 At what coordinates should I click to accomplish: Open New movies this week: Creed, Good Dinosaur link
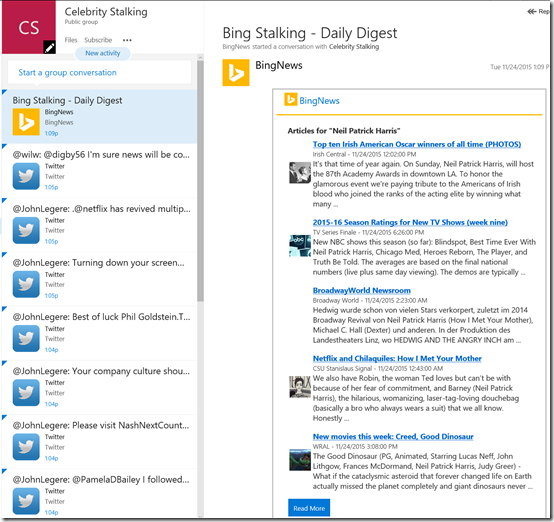click(393, 436)
